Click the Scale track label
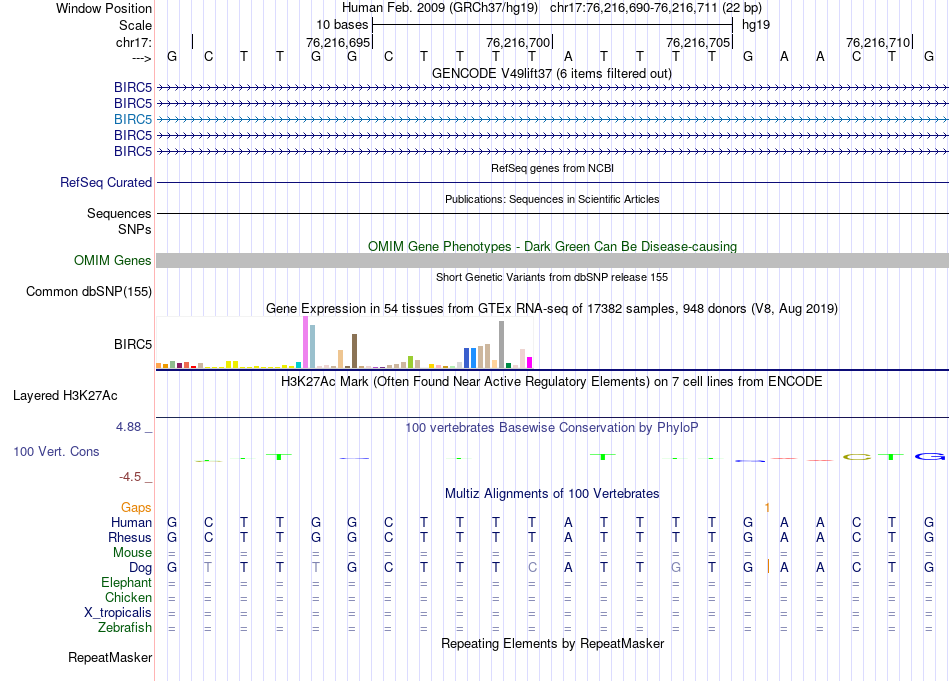This screenshot has height=681, width=950. click(x=135, y=25)
